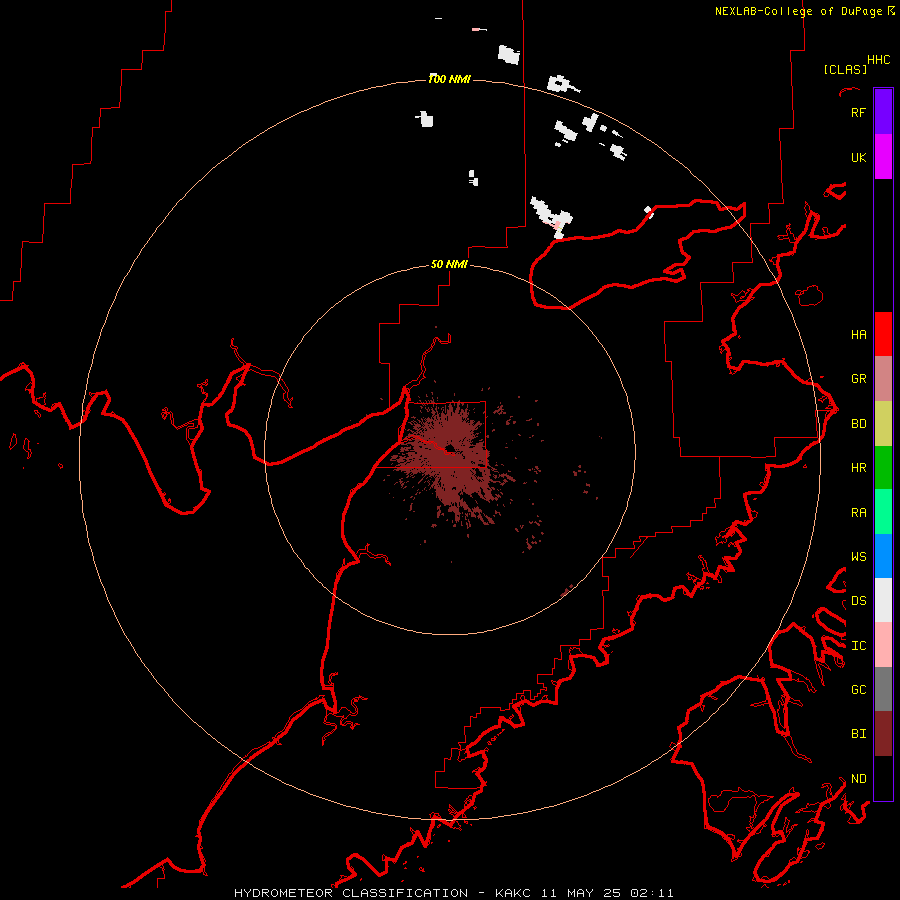Click the ND black legend swatch
This screenshot has height=900, width=900.
point(883,778)
